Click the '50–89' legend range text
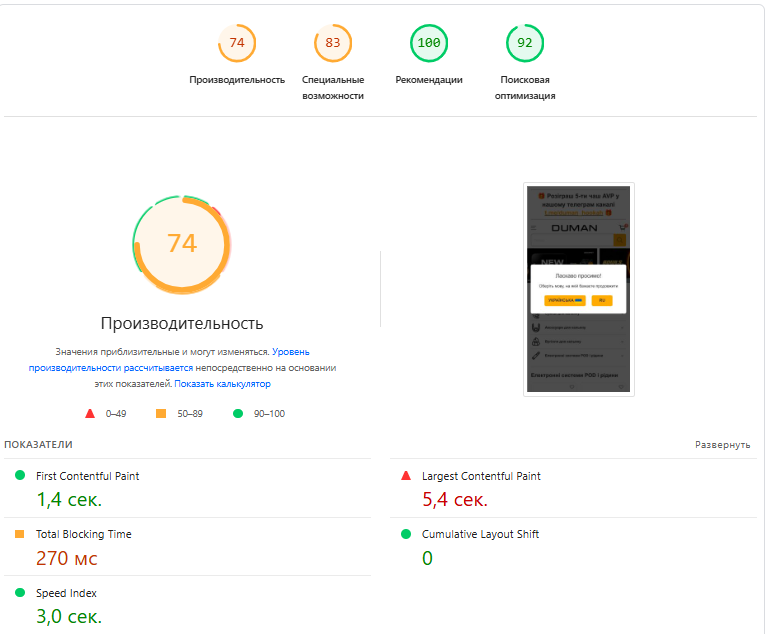 [190, 413]
